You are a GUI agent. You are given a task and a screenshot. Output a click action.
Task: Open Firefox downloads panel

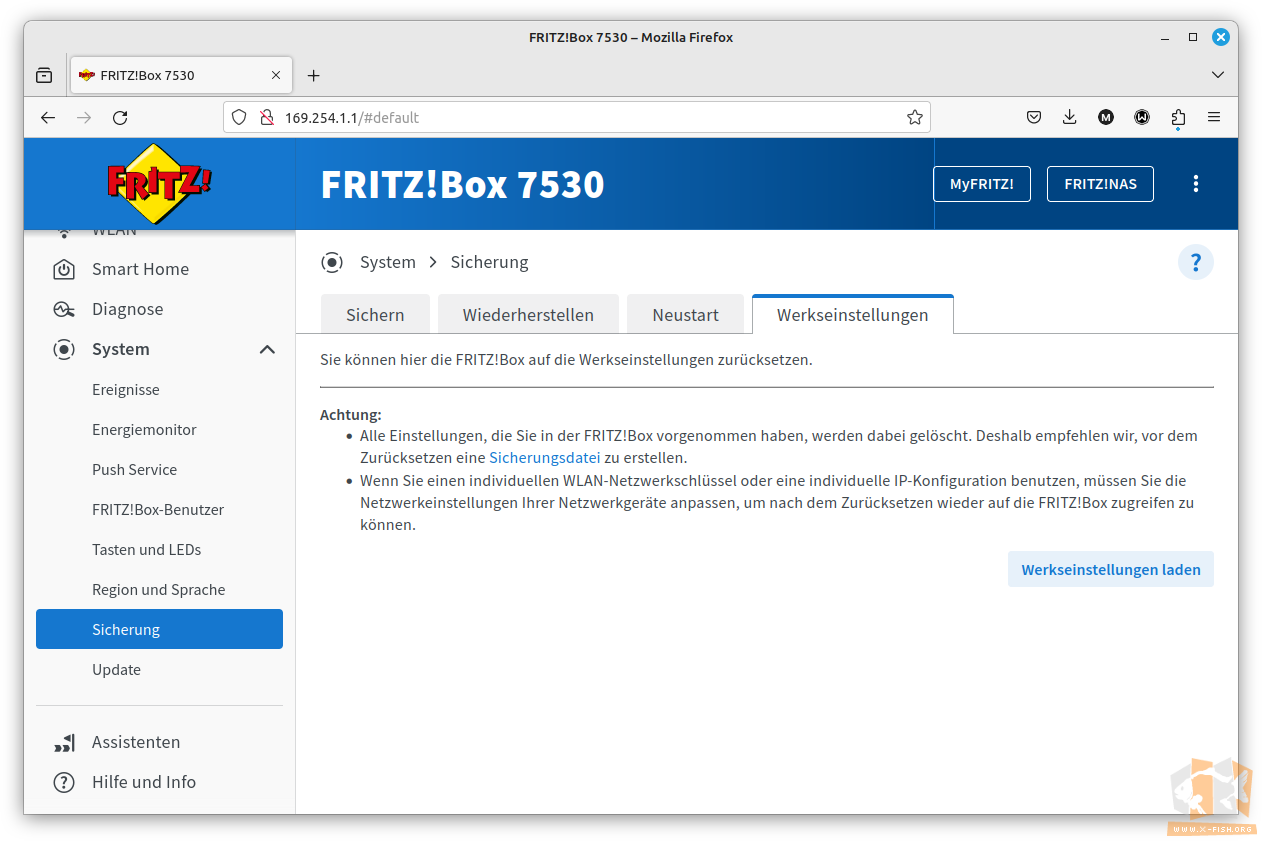[1069, 117]
